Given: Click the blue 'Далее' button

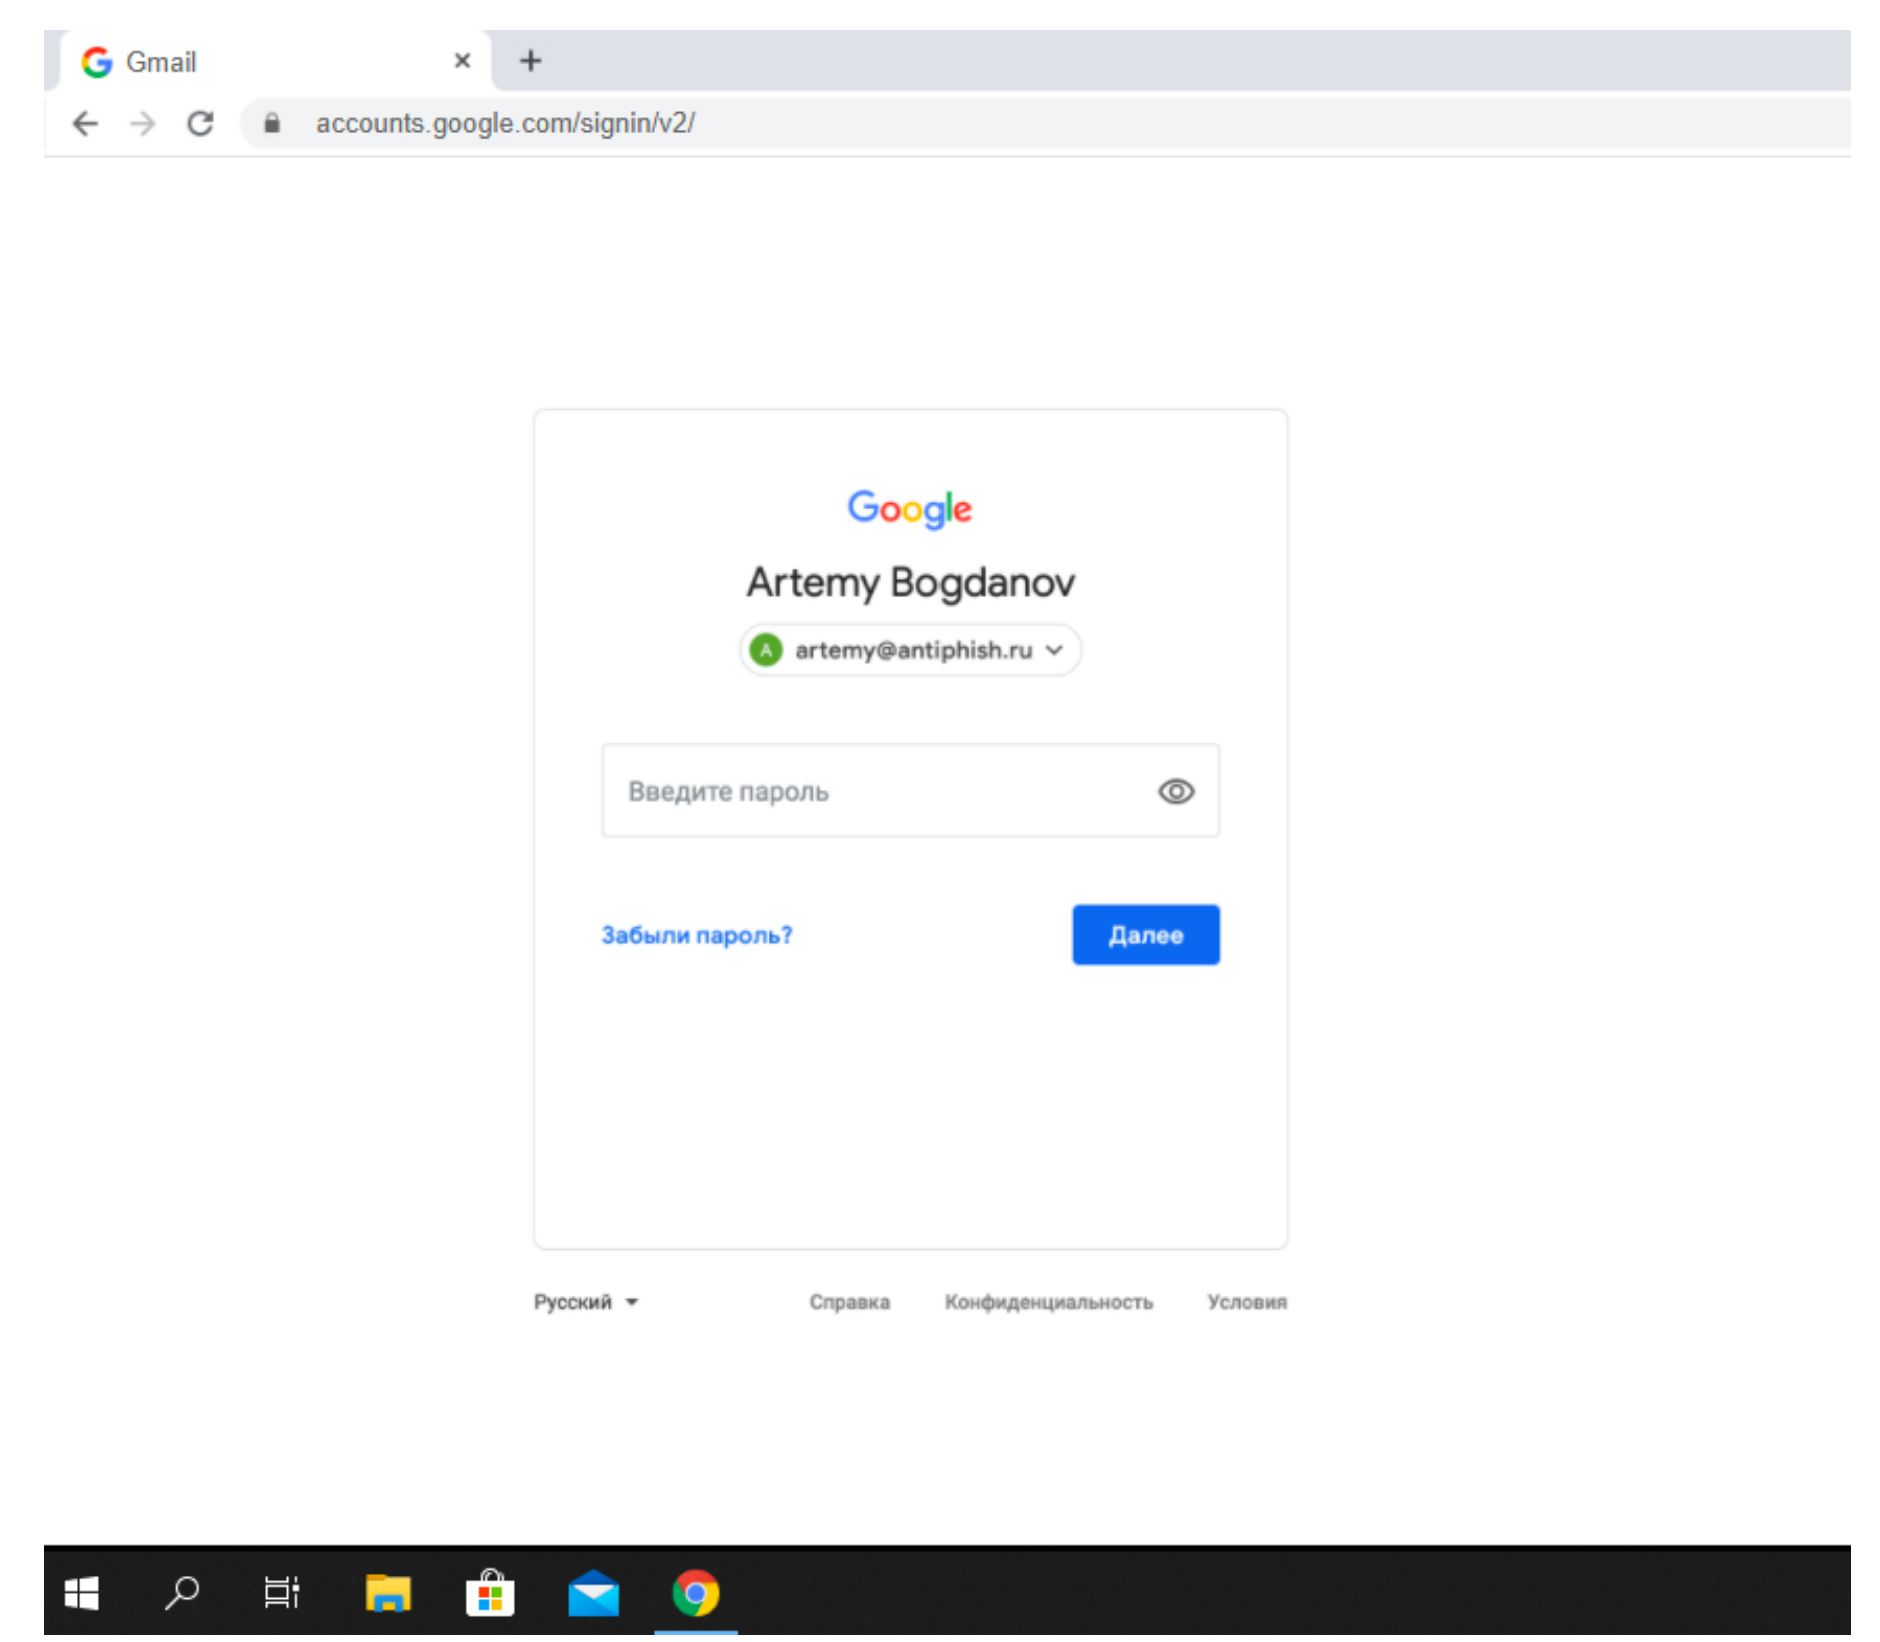Looking at the screenshot, I should point(1146,935).
